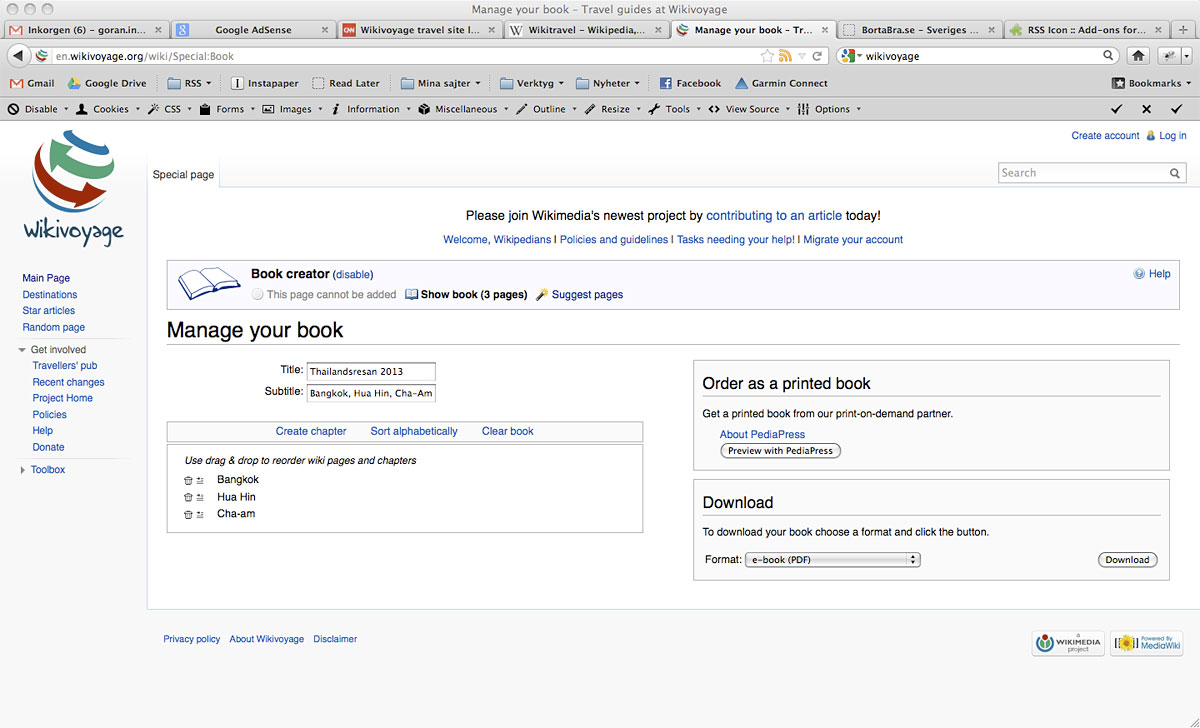Click the Wikivoyage logo
The image size is (1200, 728).
(73, 189)
